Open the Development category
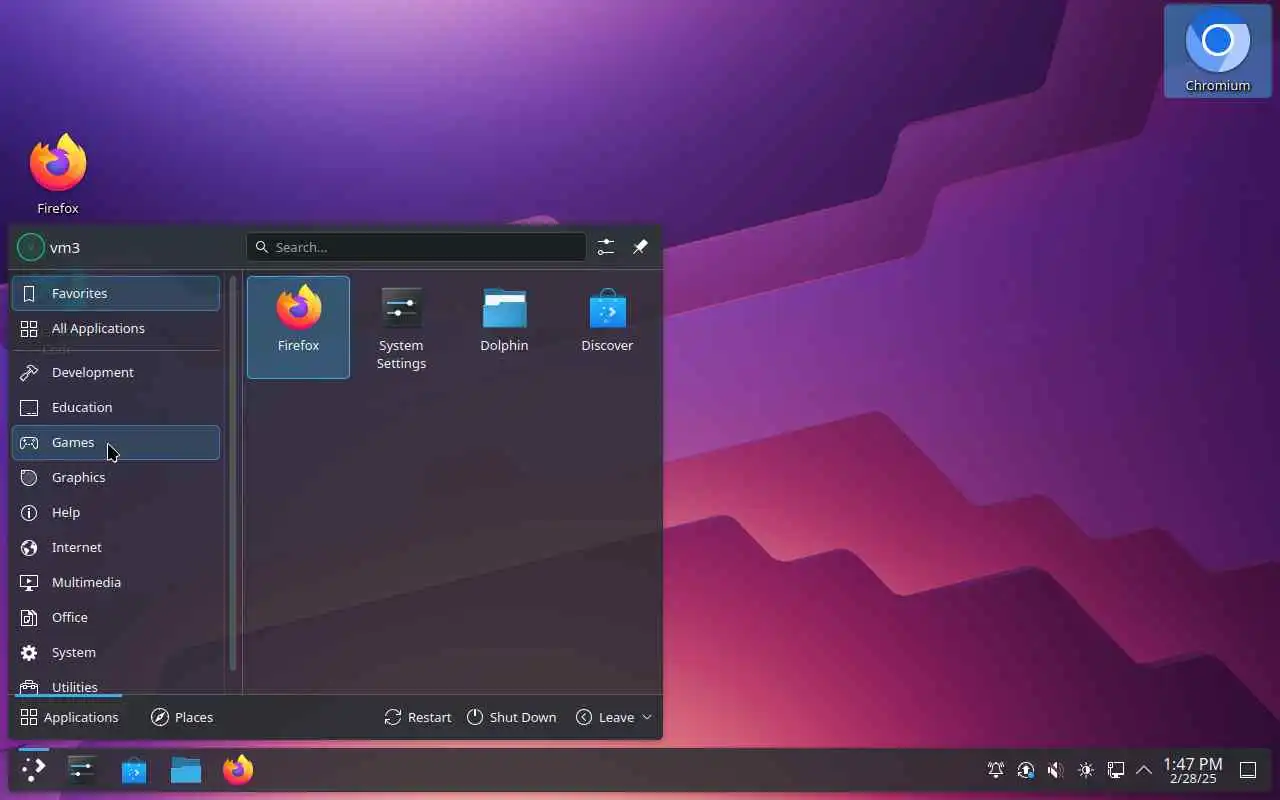Viewport: 1280px width, 800px height. tap(116, 372)
